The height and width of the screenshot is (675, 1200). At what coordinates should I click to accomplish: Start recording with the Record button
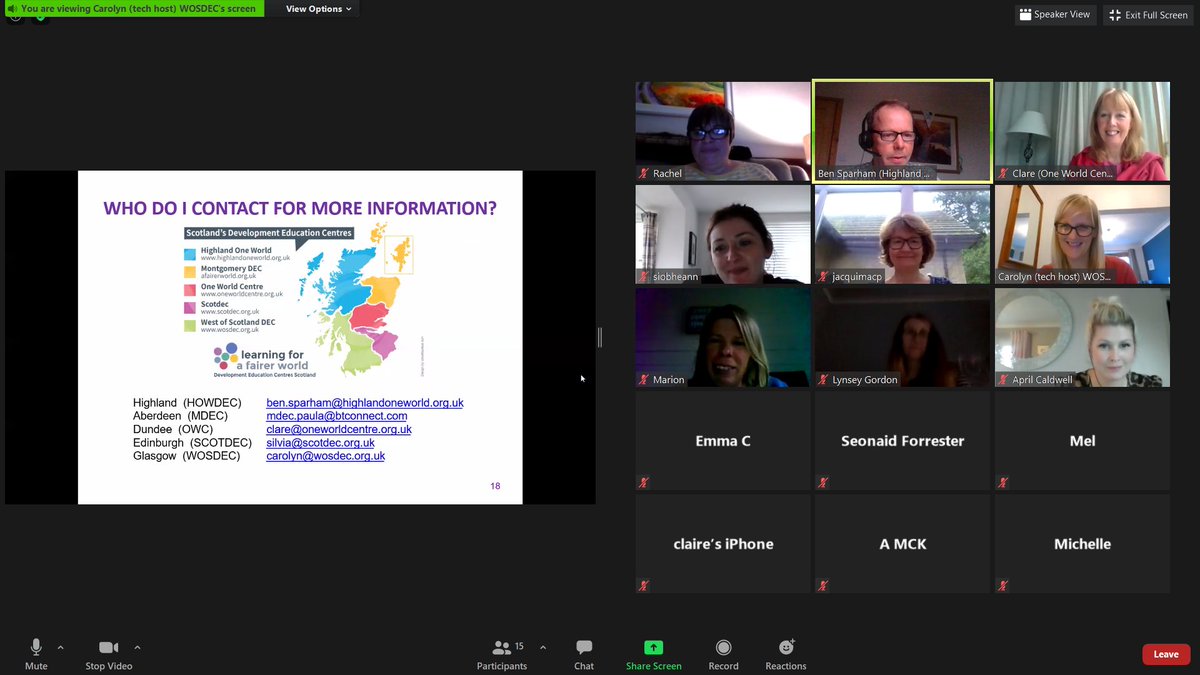pyautogui.click(x=723, y=654)
